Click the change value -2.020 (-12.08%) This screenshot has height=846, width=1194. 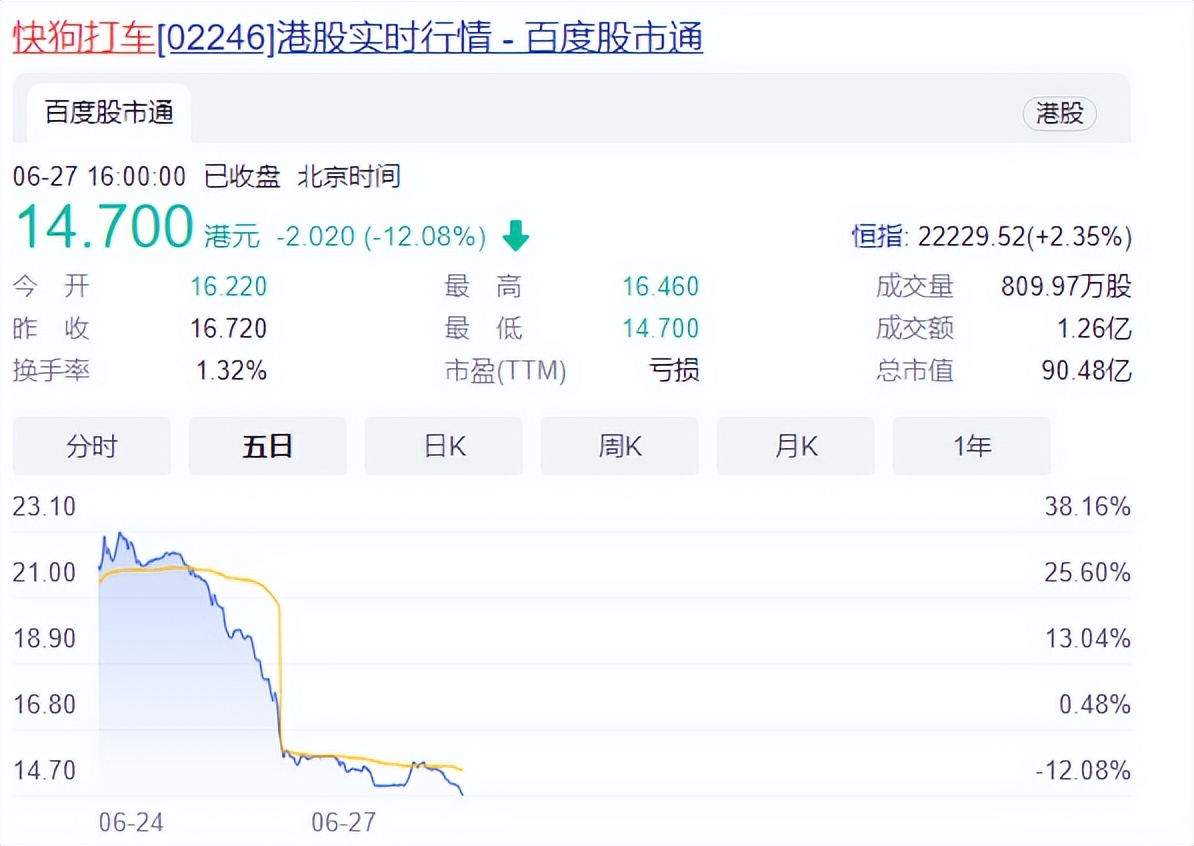point(381,237)
